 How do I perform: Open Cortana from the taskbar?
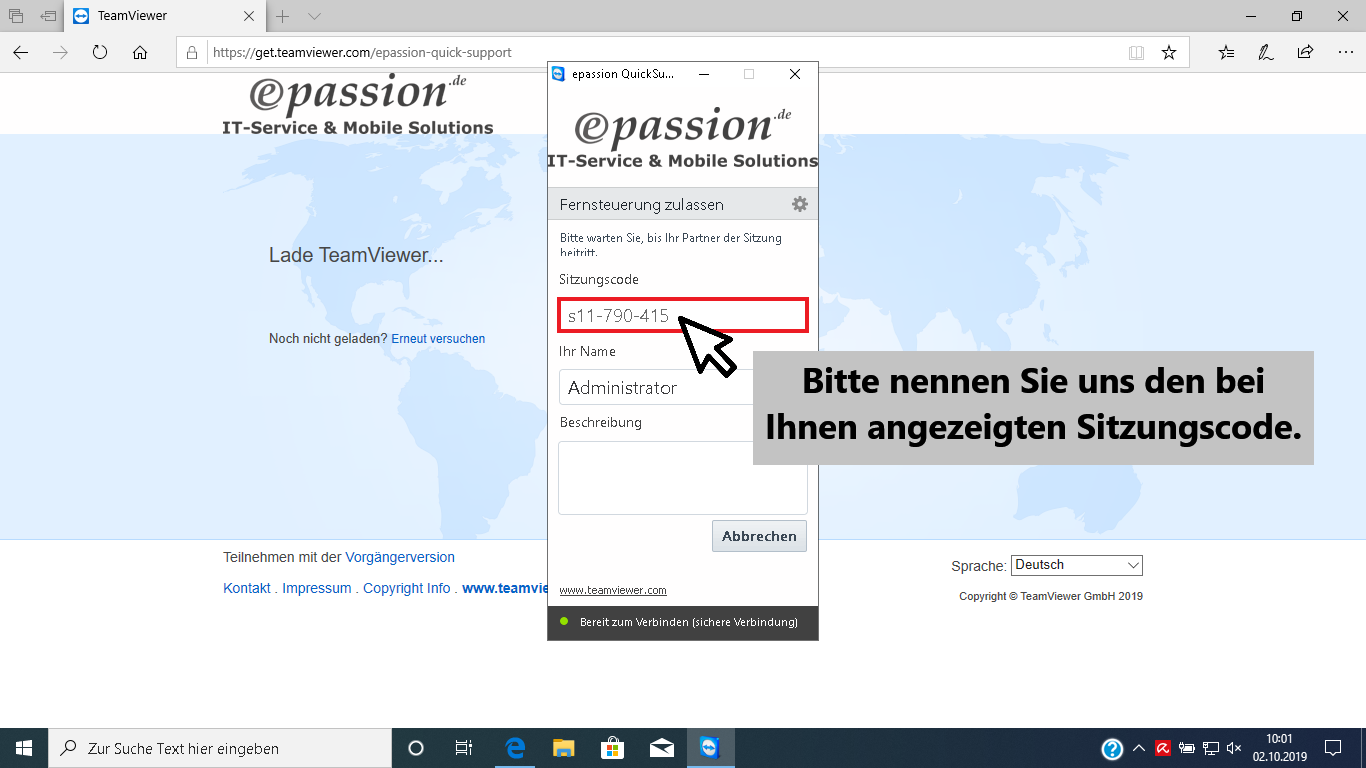[416, 748]
